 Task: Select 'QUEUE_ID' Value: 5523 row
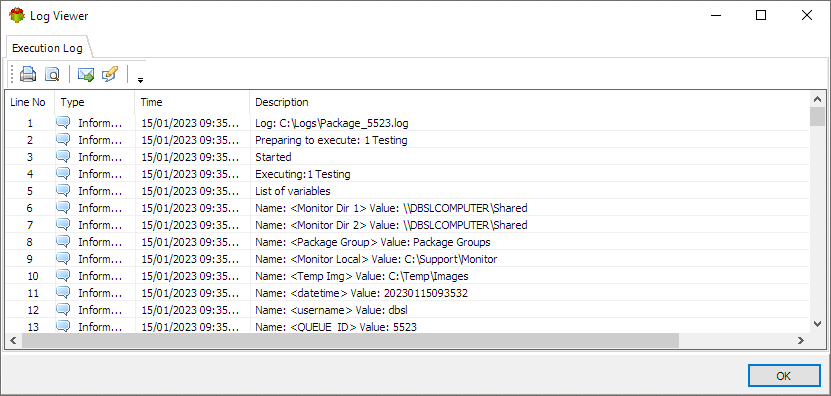pyautogui.click(x=408, y=326)
